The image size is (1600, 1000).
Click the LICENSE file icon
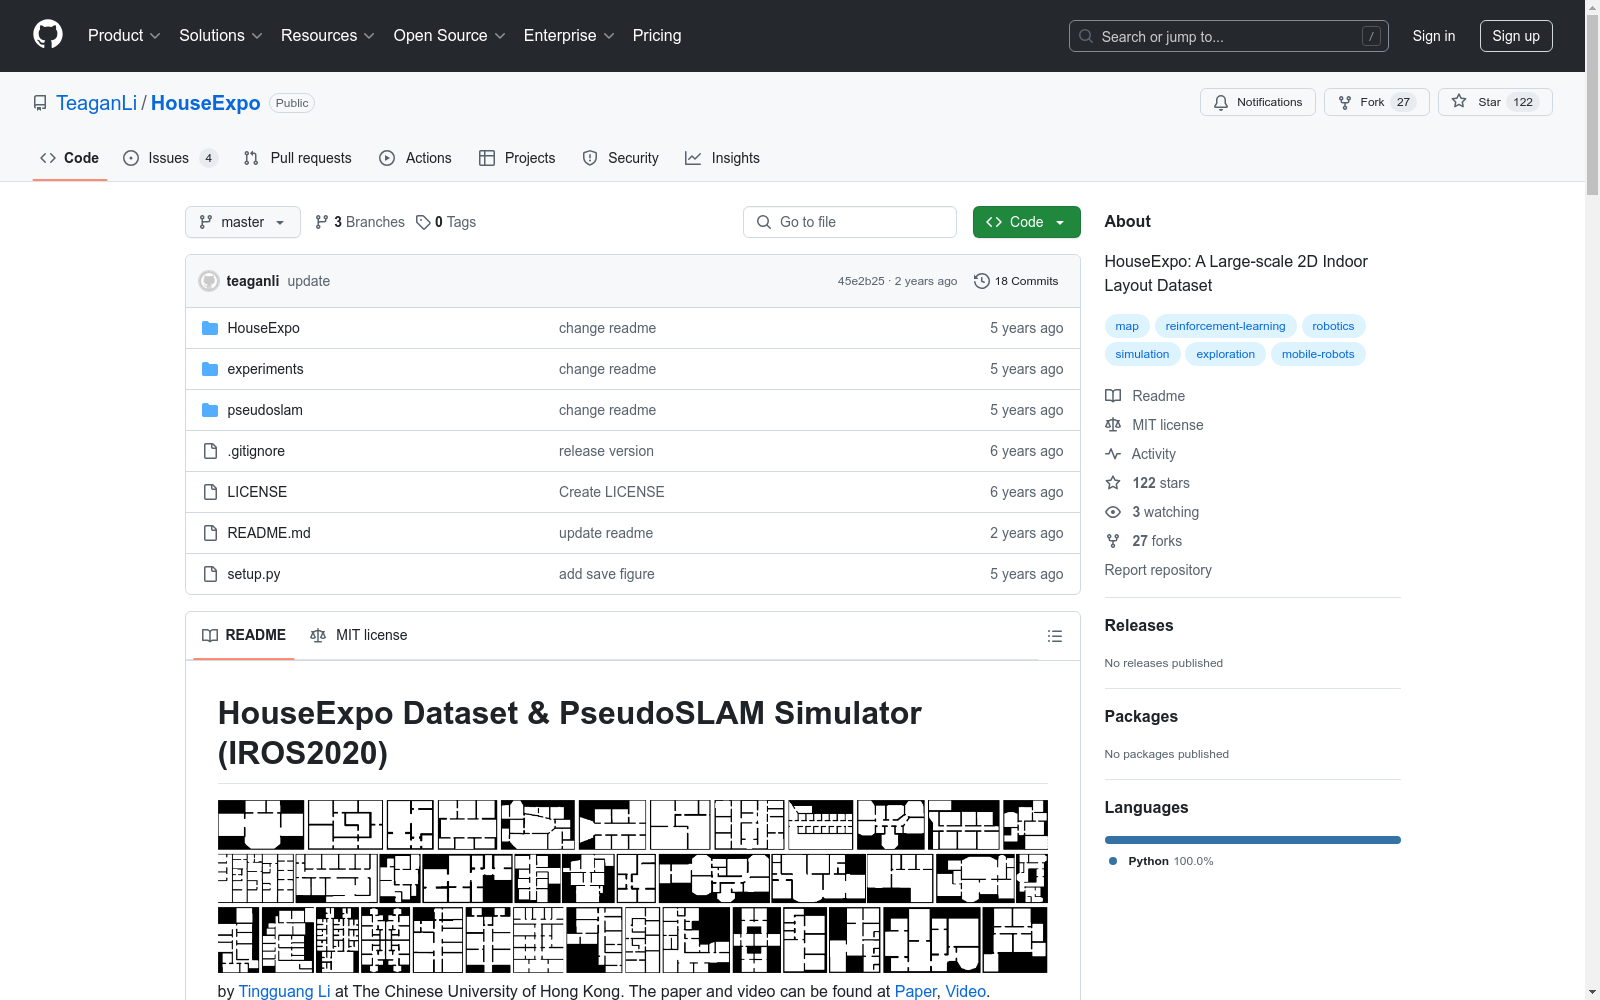pos(210,492)
